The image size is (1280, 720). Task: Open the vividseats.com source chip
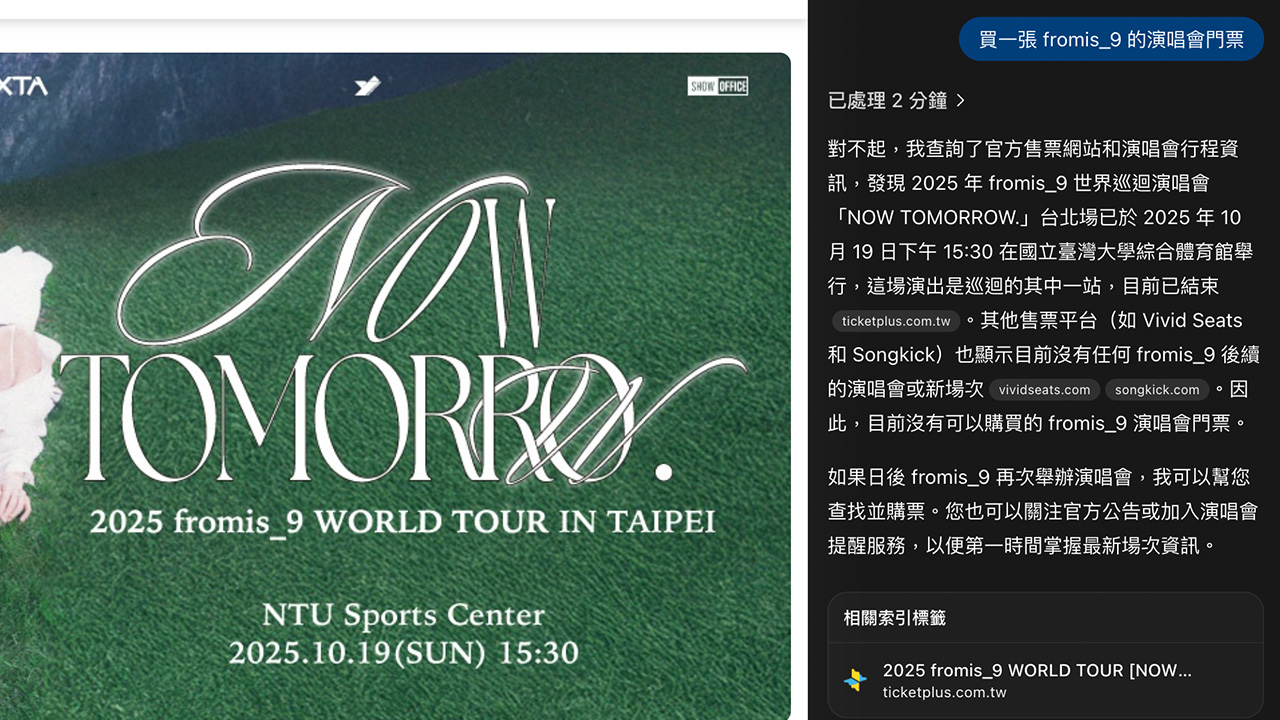1044,390
